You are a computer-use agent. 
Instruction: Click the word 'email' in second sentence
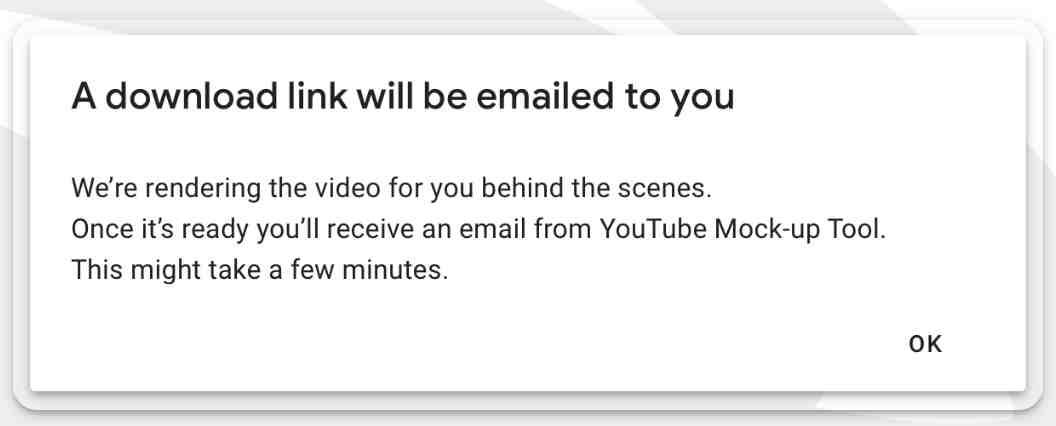click(x=494, y=229)
